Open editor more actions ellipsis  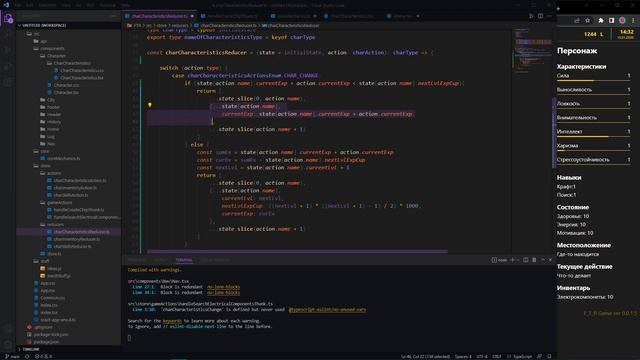pos(549,16)
